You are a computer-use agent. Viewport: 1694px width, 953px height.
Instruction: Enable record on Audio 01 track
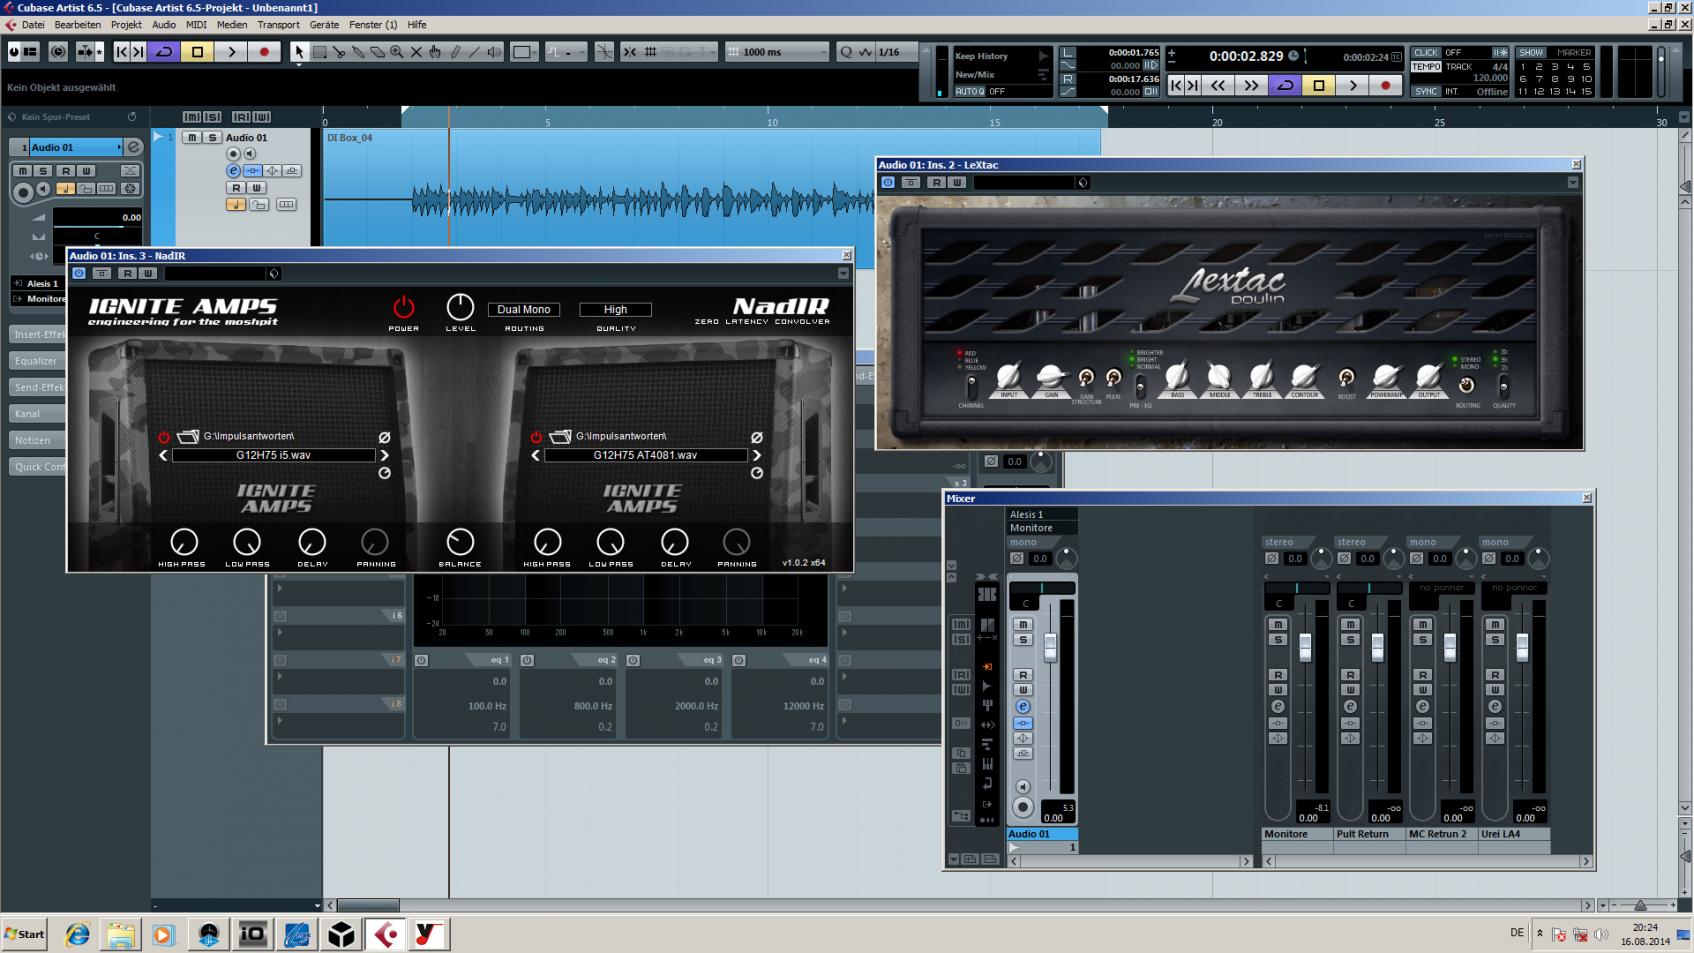(x=233, y=154)
